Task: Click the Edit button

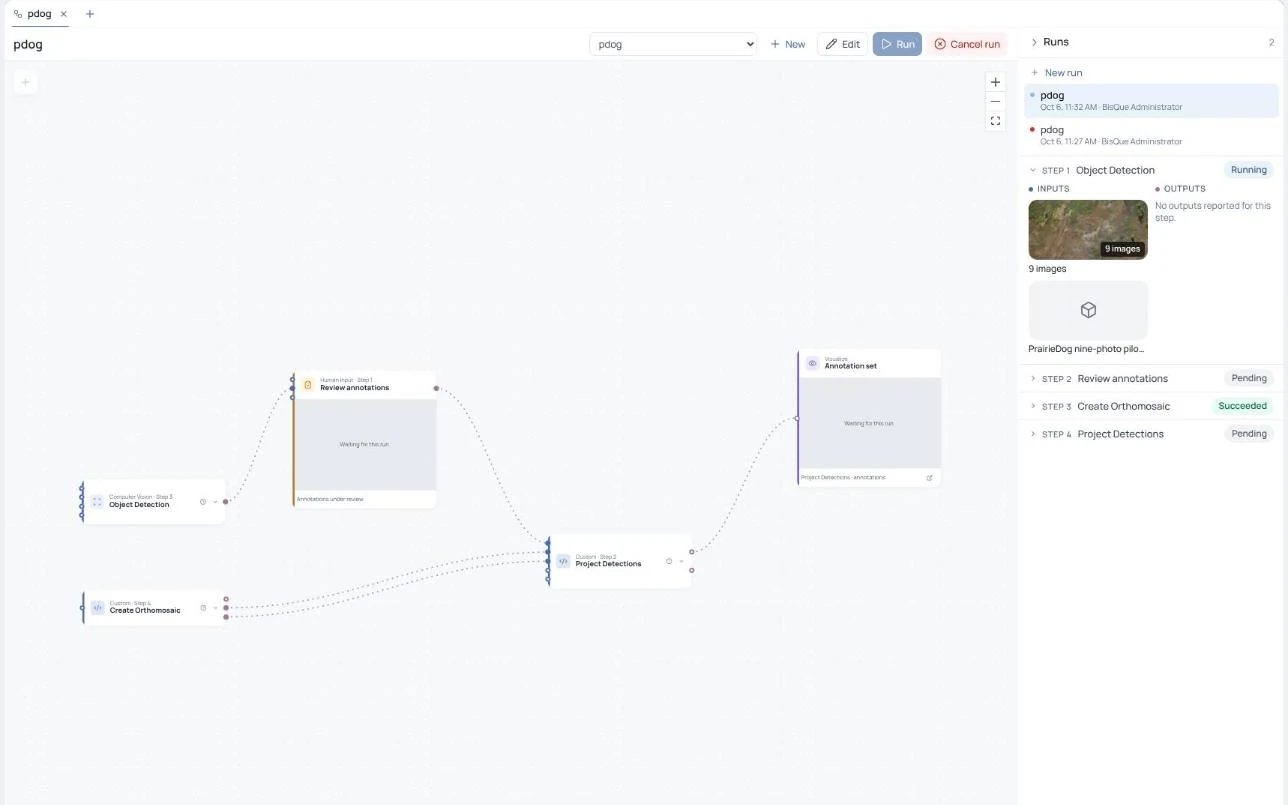Action: tap(842, 44)
